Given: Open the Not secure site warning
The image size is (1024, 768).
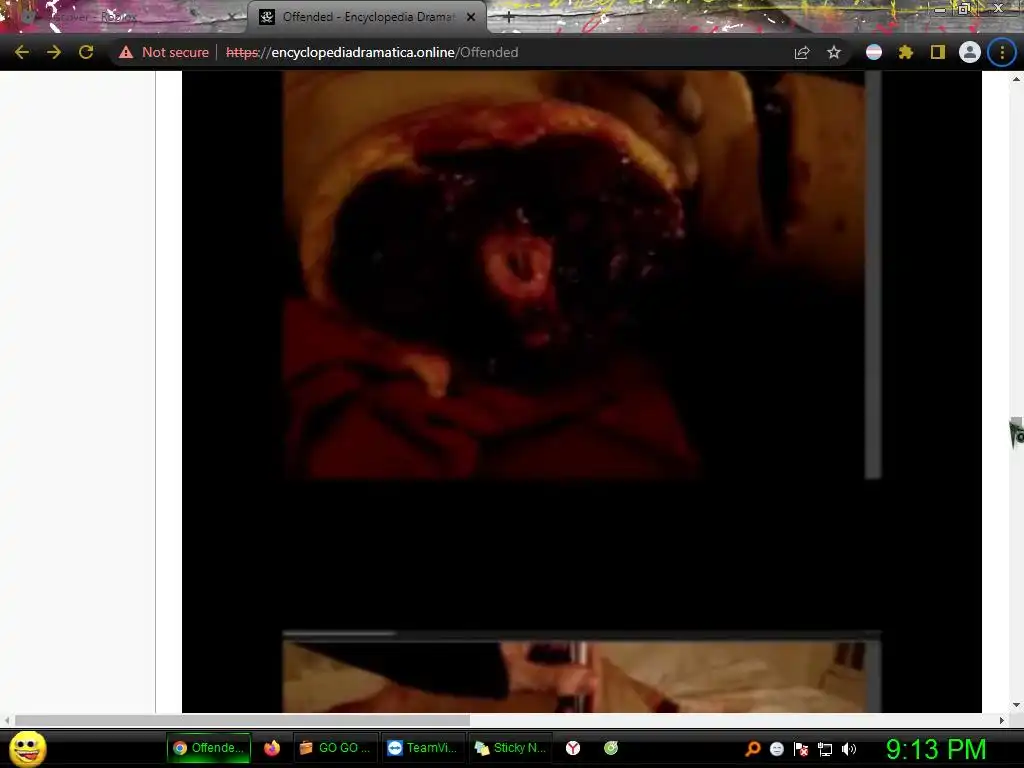Looking at the screenshot, I should point(163,52).
